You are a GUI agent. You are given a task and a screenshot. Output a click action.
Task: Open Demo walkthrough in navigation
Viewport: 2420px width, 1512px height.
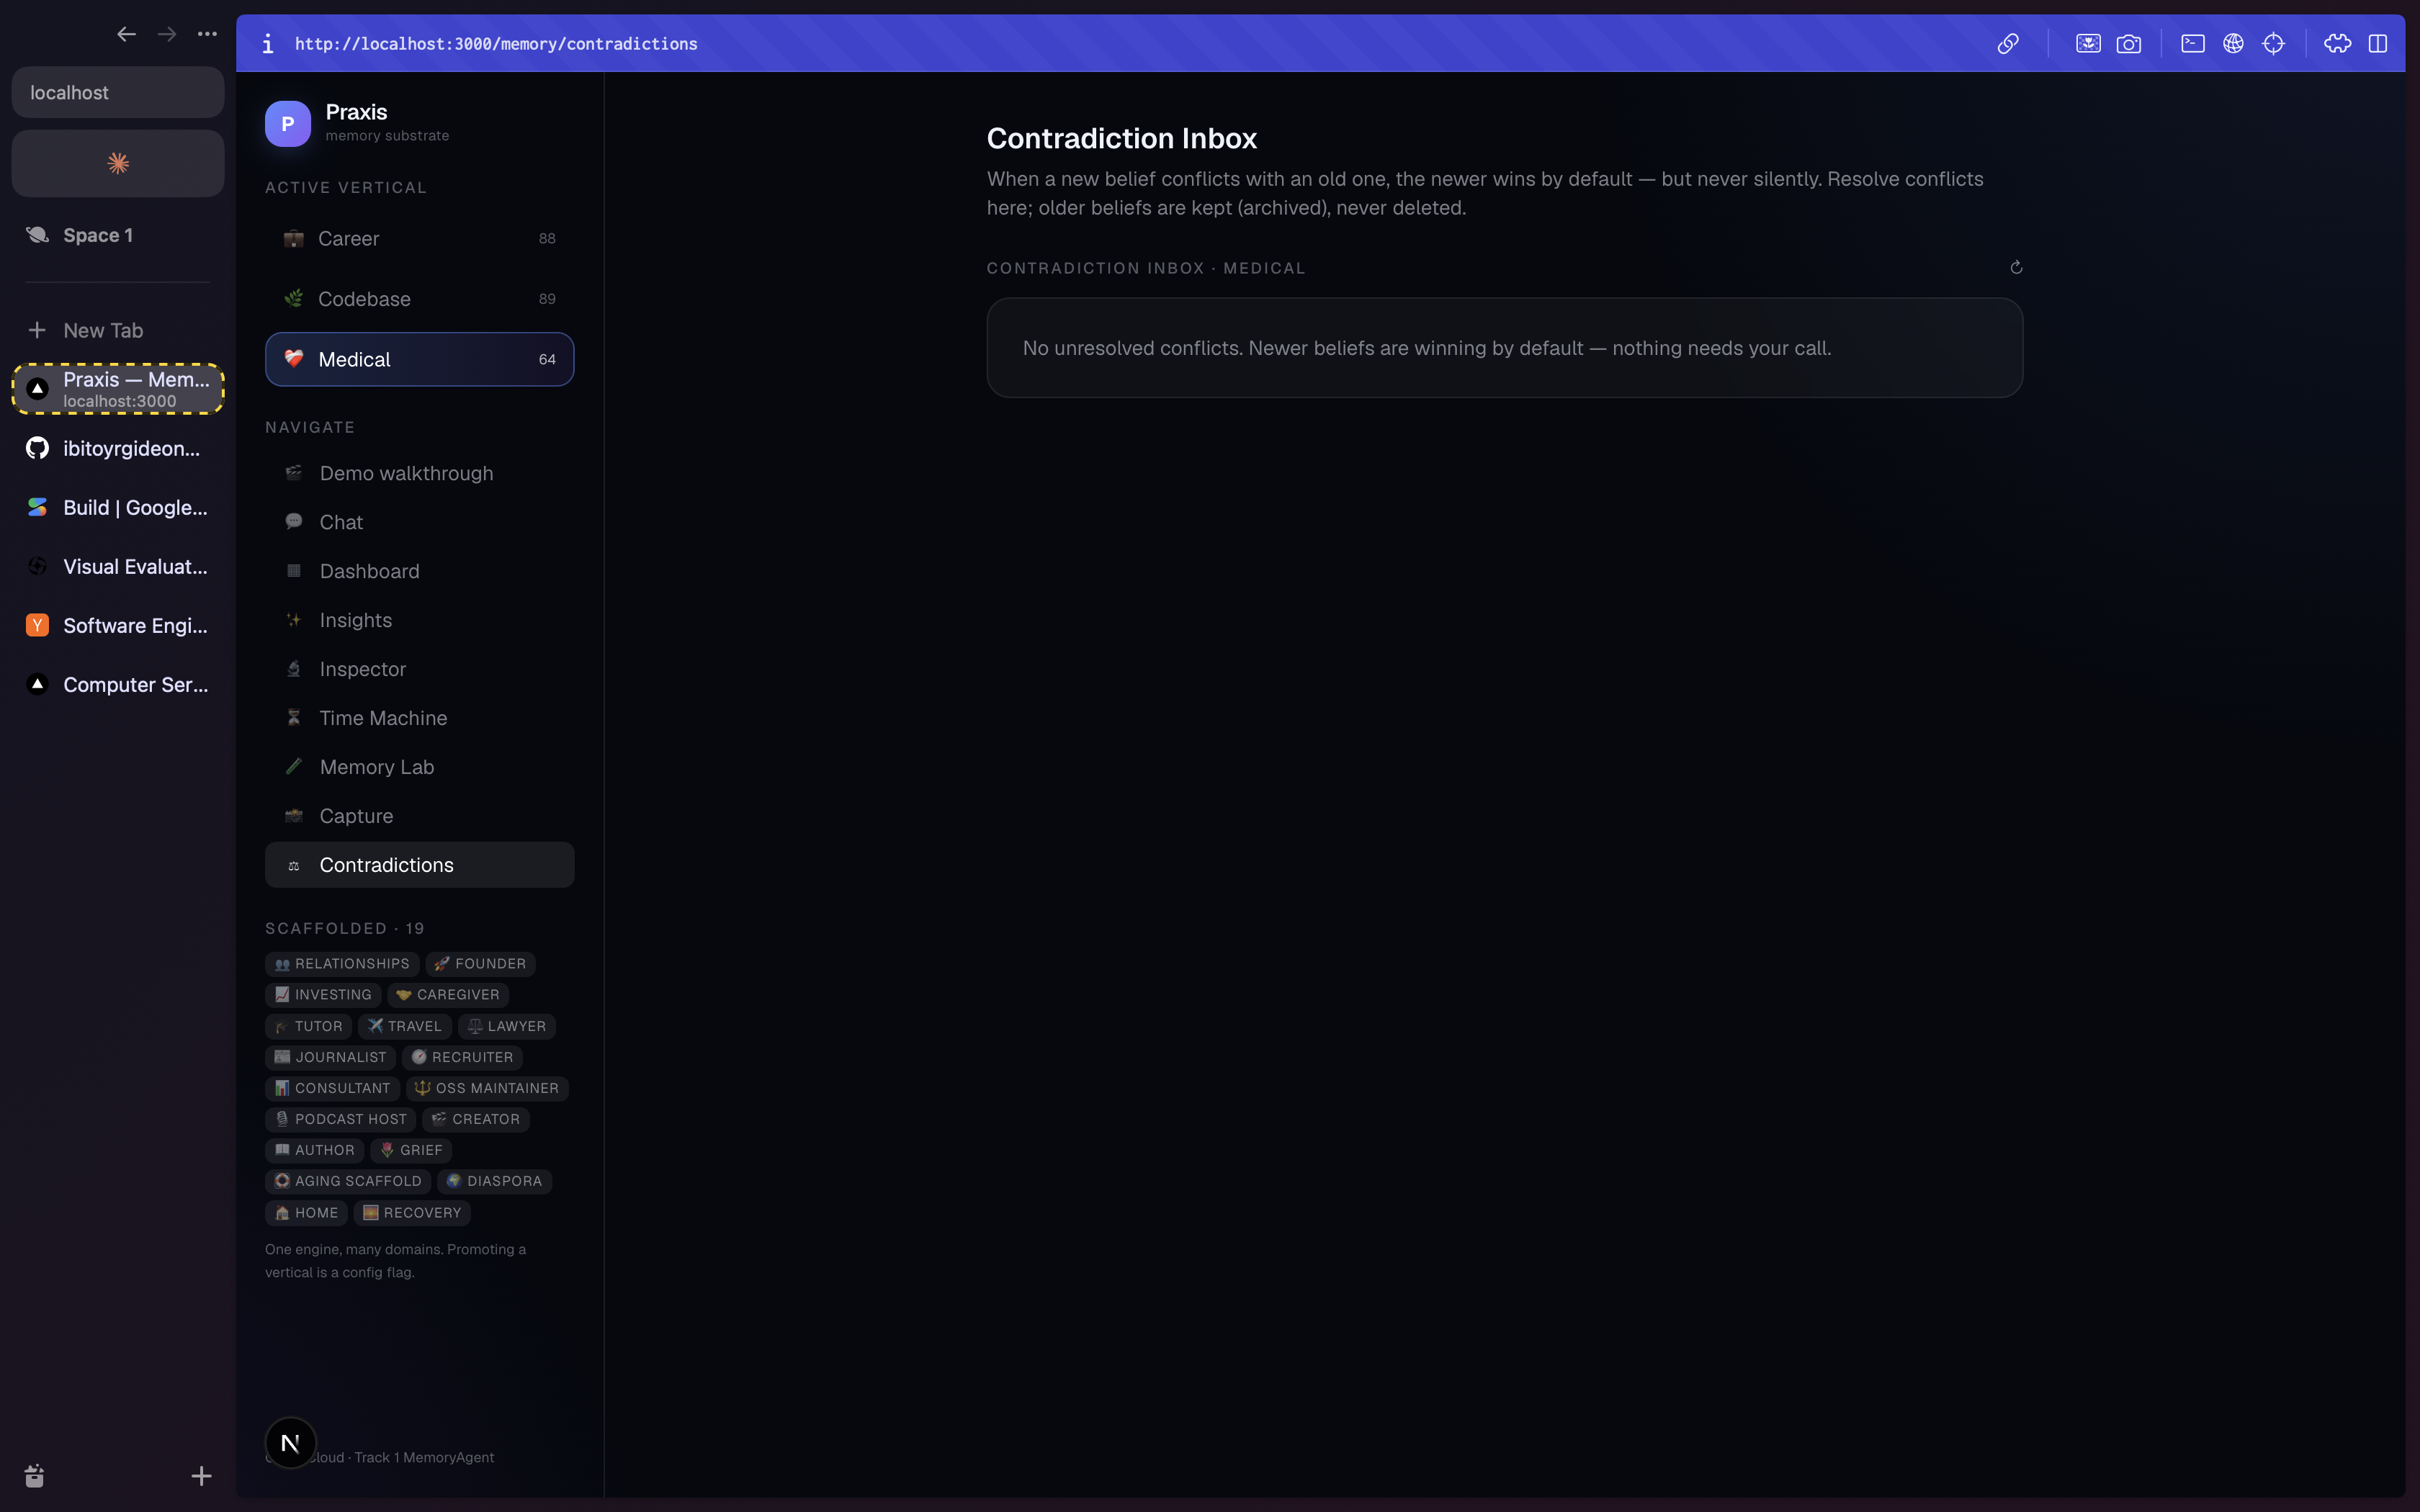tap(419, 473)
